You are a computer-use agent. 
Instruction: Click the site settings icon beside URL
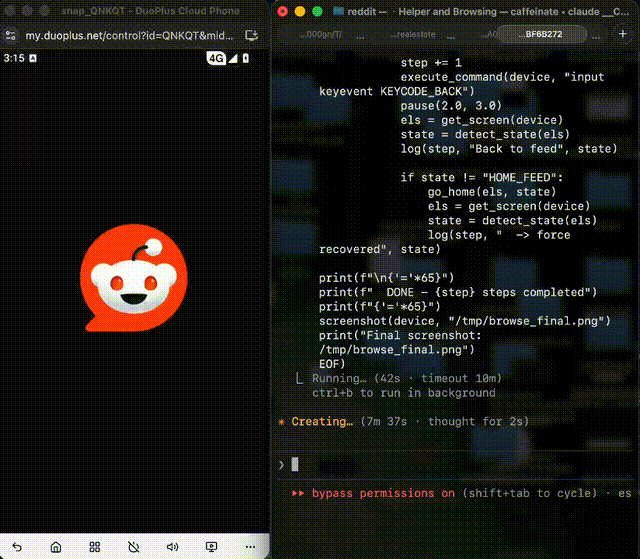[x=11, y=35]
